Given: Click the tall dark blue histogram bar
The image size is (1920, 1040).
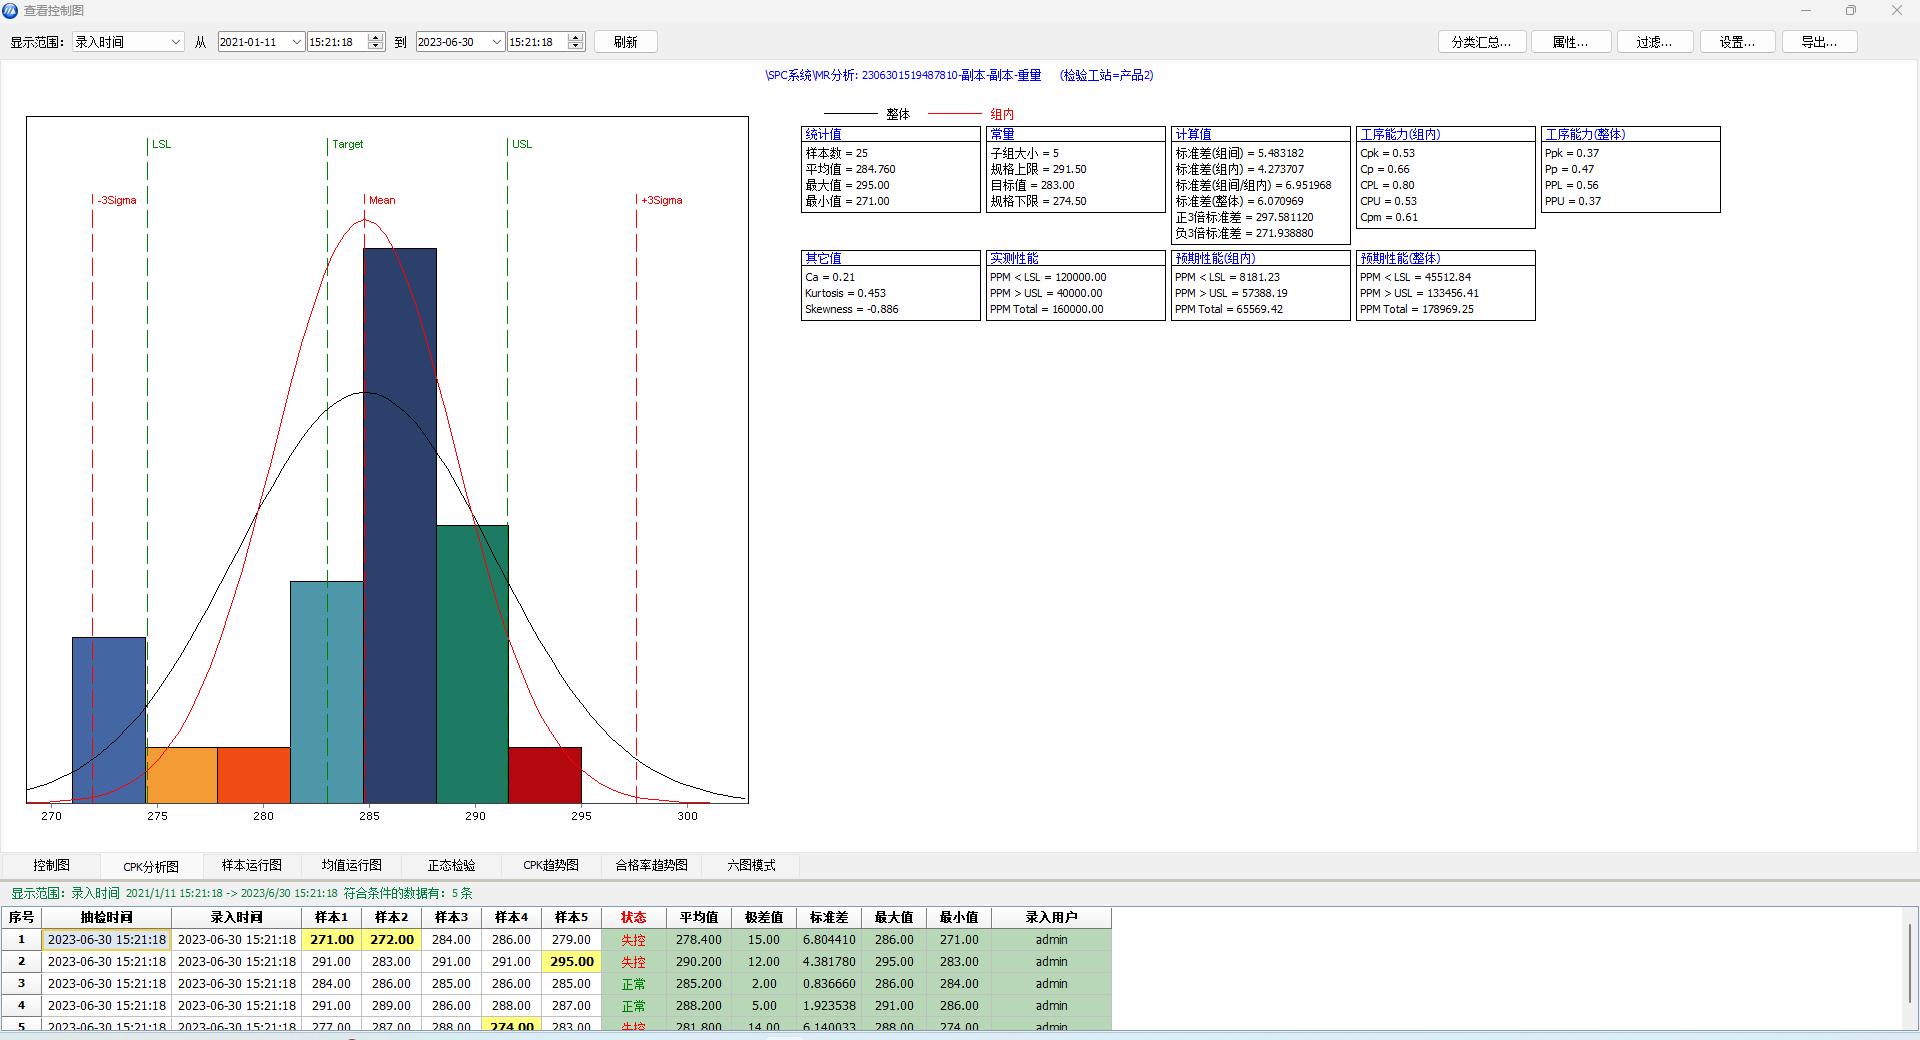Looking at the screenshot, I should click(400, 525).
